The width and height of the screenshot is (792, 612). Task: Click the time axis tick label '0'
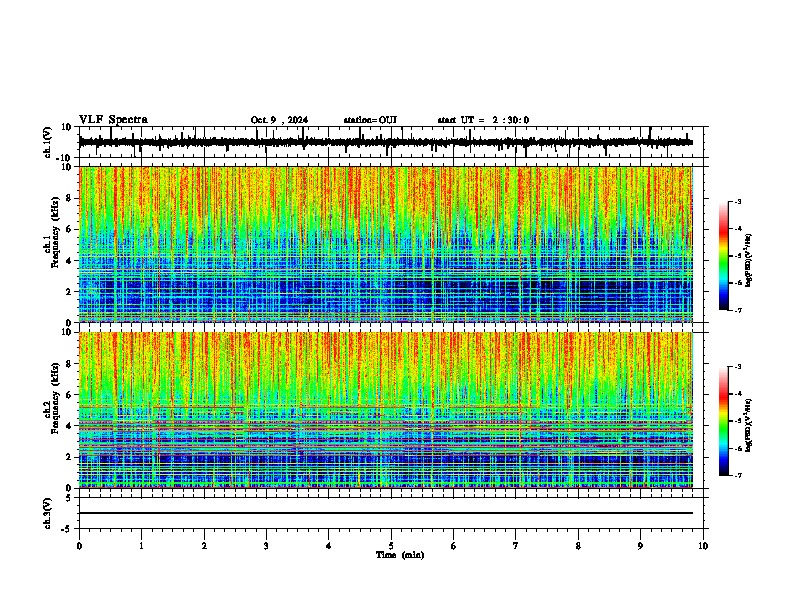[x=79, y=546]
